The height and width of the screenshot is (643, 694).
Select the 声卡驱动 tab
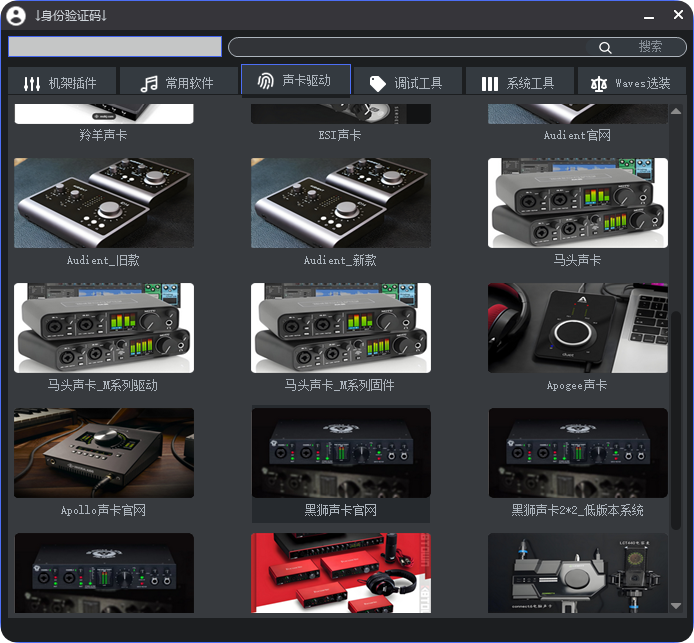pos(296,80)
